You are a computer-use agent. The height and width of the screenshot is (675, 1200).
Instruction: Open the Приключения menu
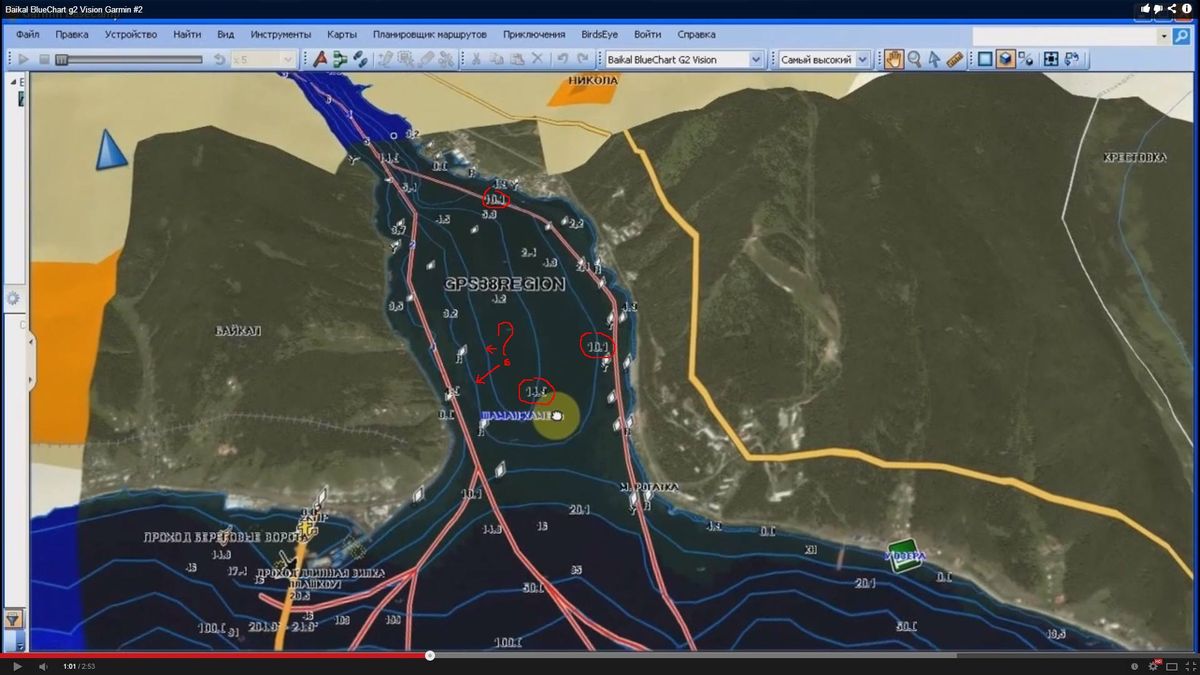[534, 34]
